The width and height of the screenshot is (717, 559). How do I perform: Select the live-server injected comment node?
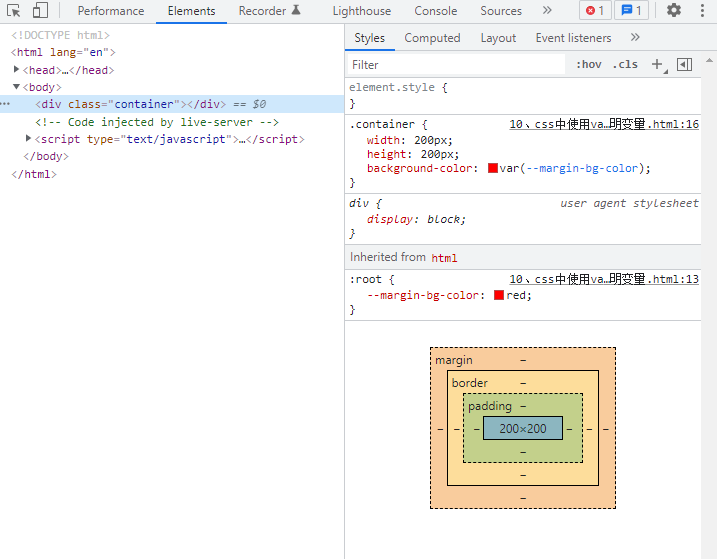157,122
